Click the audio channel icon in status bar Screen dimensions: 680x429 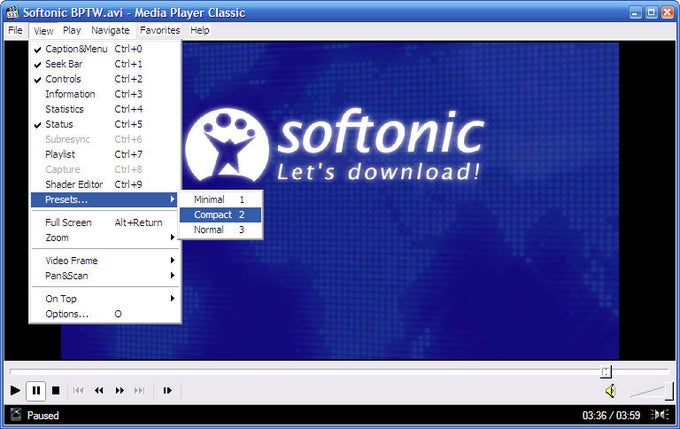(660, 415)
